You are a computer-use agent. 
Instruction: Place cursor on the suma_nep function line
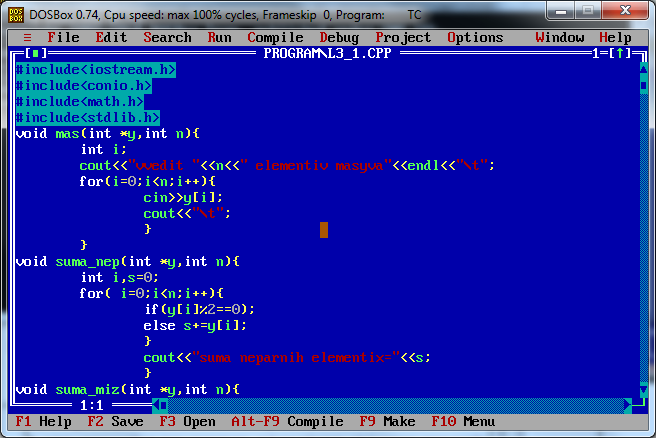[128, 262]
